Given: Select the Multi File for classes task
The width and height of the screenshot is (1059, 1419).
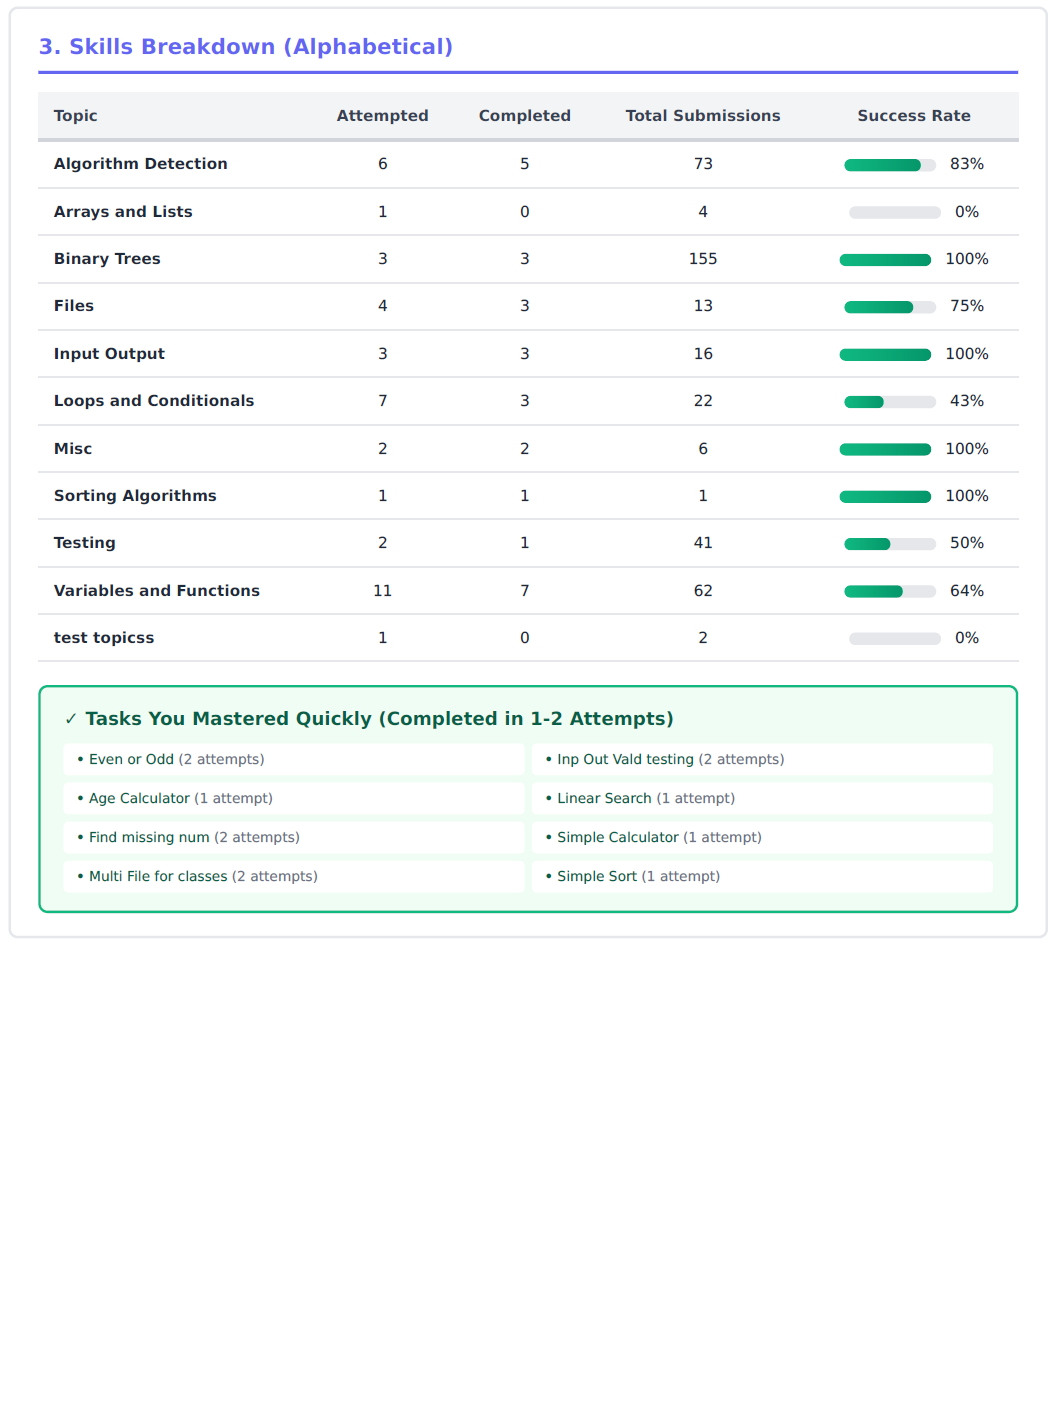Looking at the screenshot, I should coord(158,877).
